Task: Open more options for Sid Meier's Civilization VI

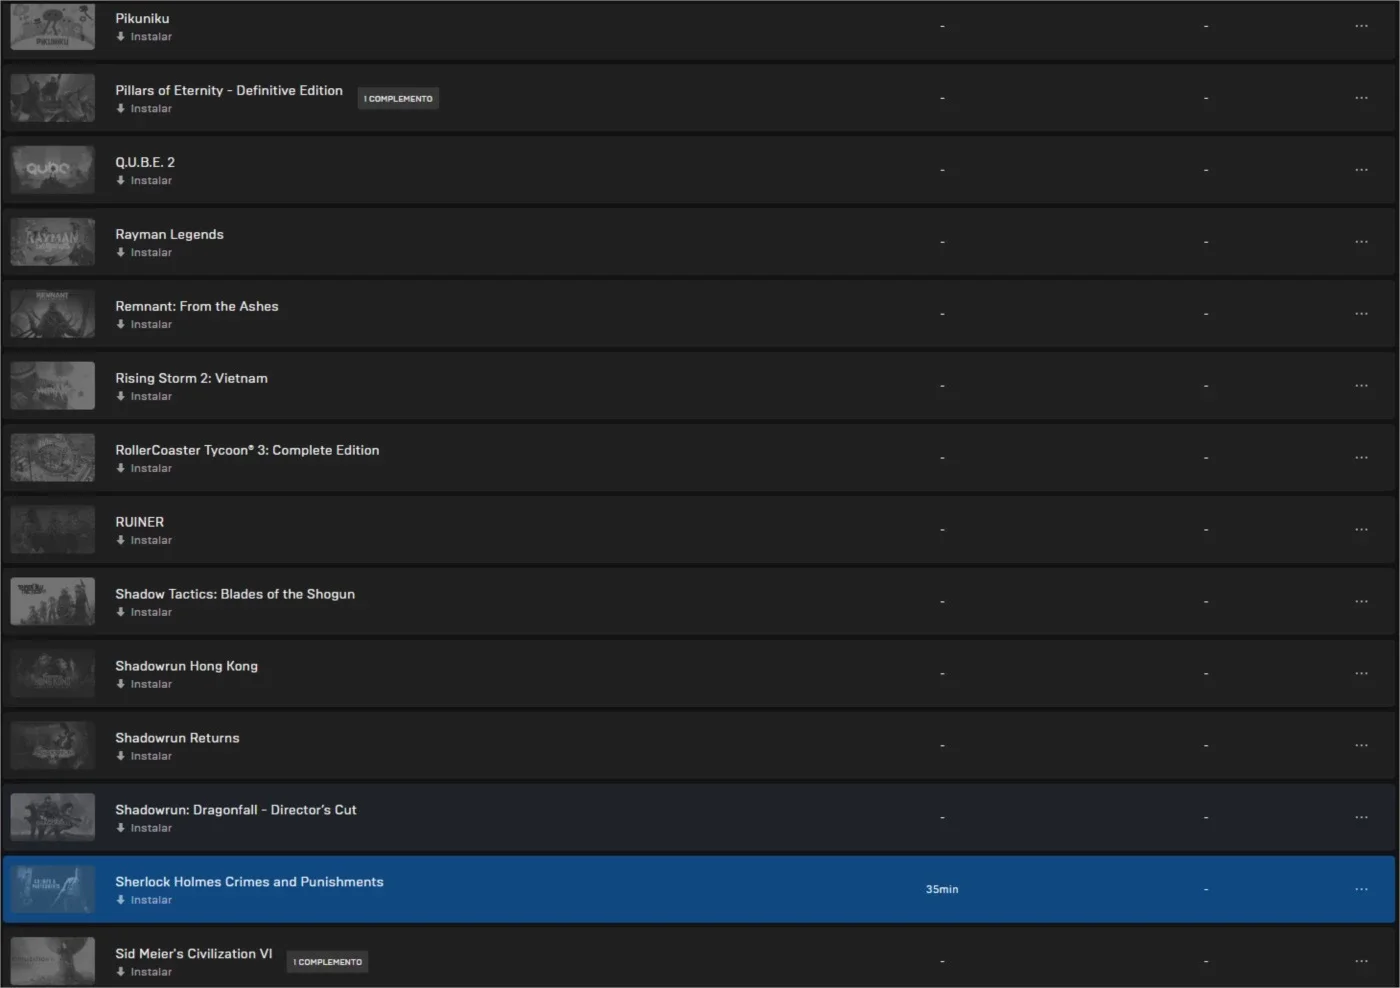Action: point(1361,961)
